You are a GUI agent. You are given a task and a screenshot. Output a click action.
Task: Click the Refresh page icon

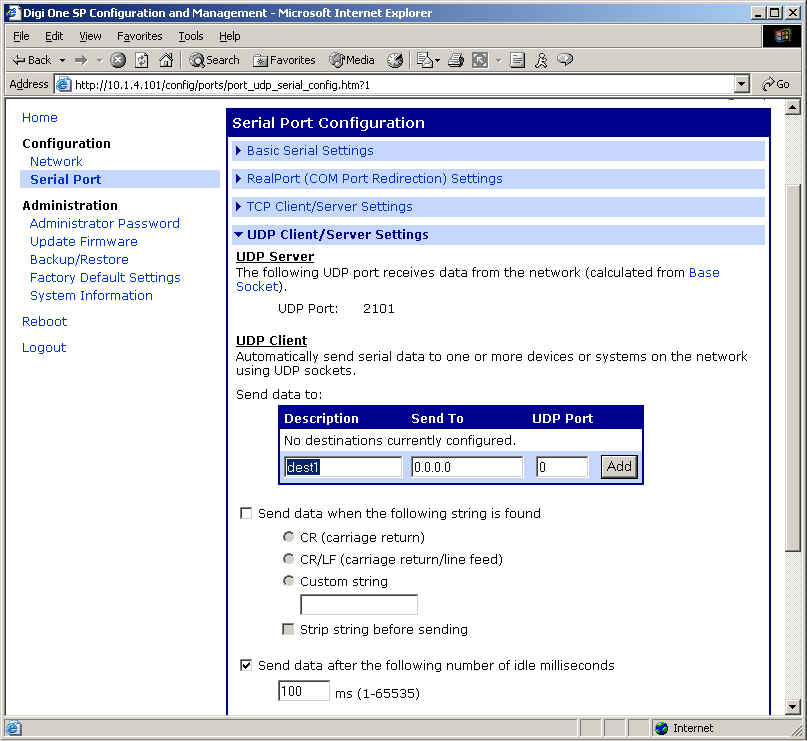pyautogui.click(x=141, y=60)
